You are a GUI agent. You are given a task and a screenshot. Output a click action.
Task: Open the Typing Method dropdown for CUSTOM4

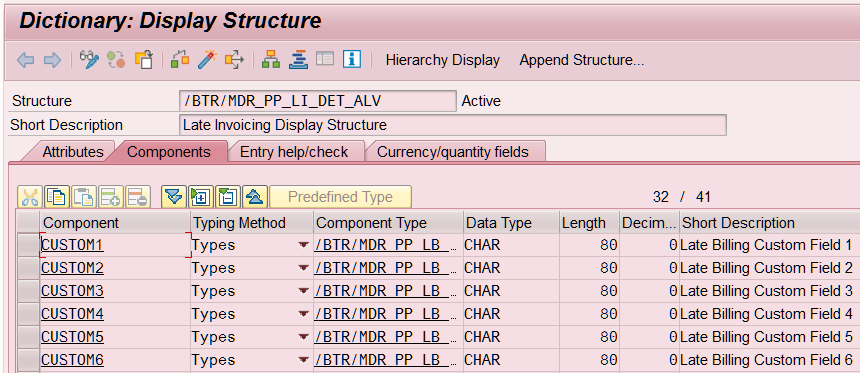[303, 314]
